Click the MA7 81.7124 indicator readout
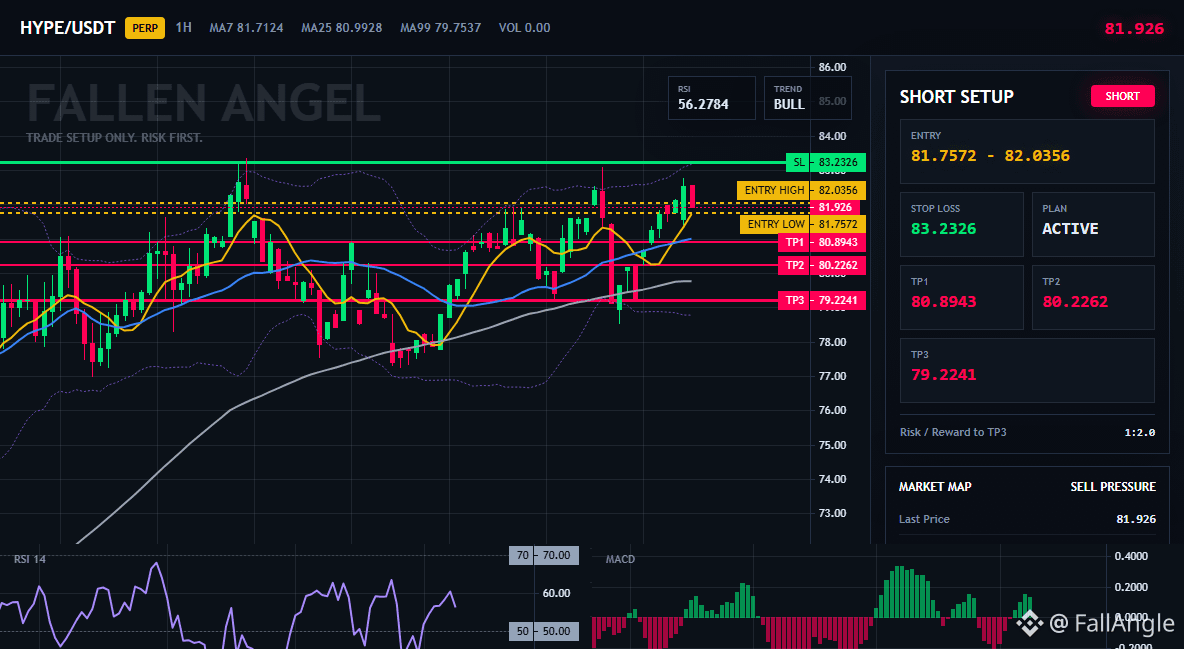Screen dimensions: 1184x649 [246, 28]
